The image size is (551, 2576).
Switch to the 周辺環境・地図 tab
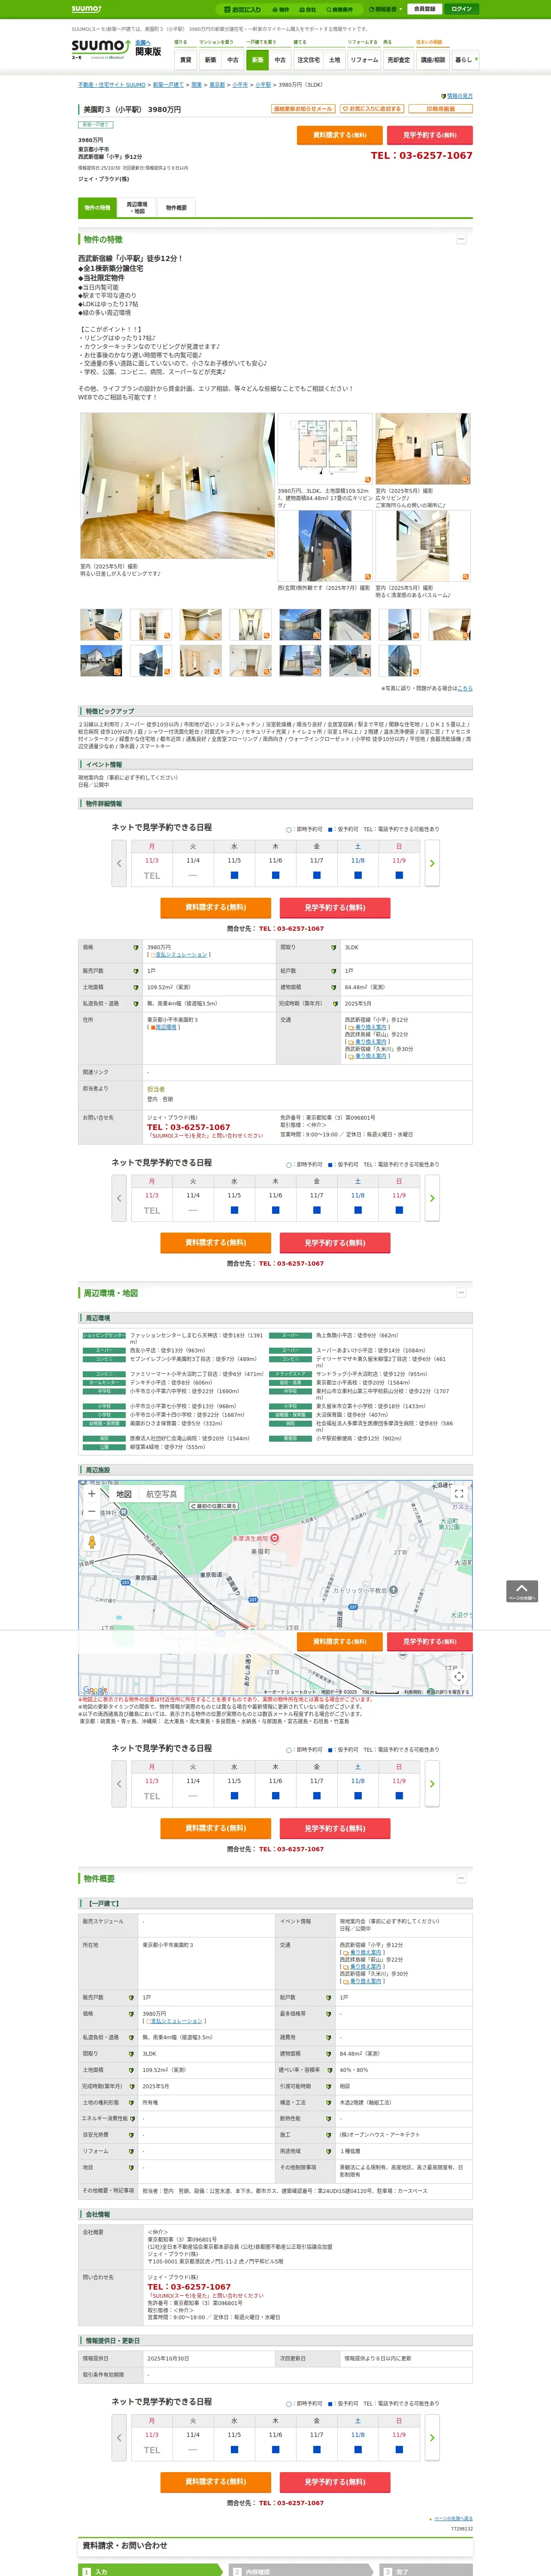137,208
